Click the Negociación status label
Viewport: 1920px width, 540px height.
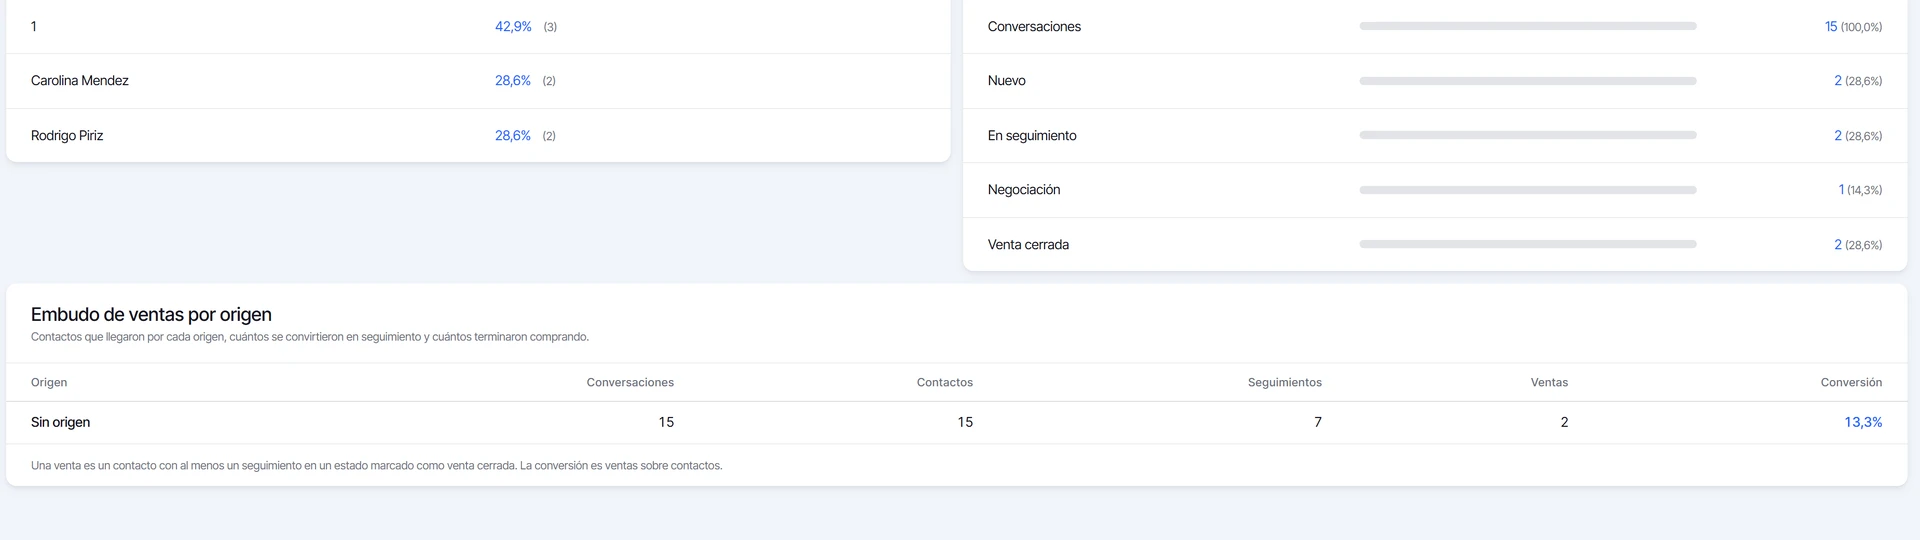pos(1024,190)
